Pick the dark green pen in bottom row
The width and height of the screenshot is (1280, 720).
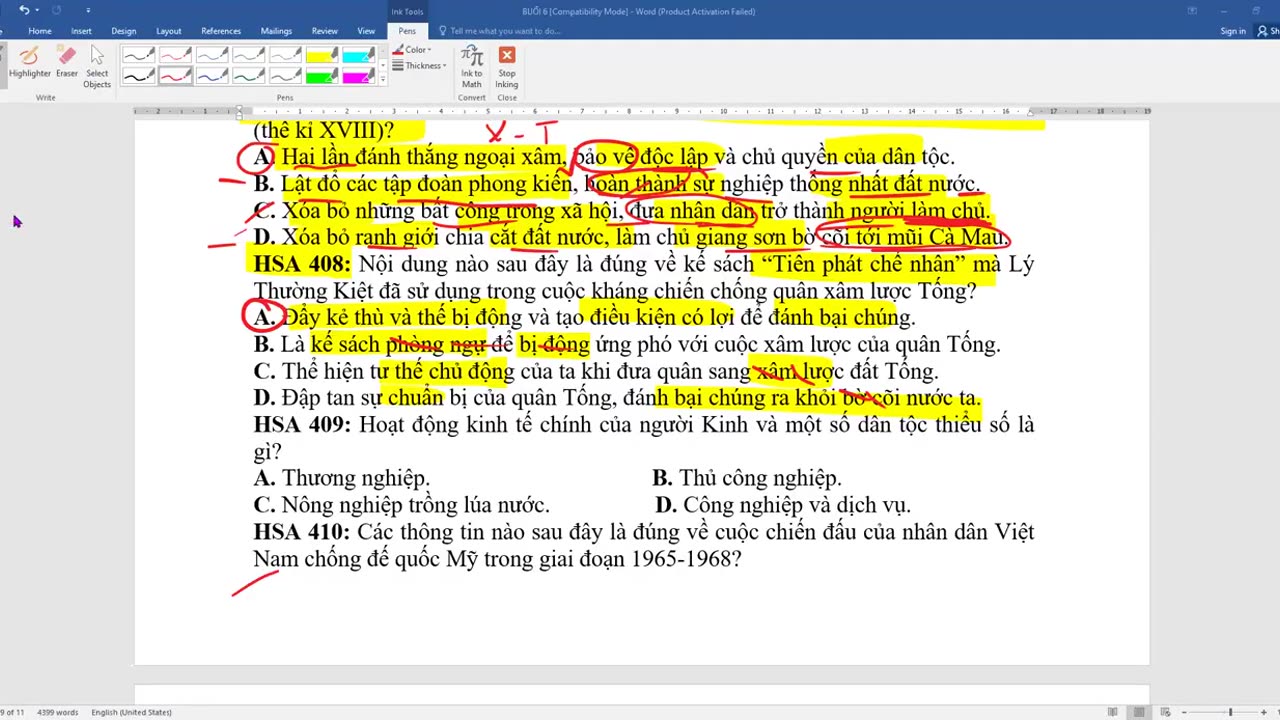(249, 76)
